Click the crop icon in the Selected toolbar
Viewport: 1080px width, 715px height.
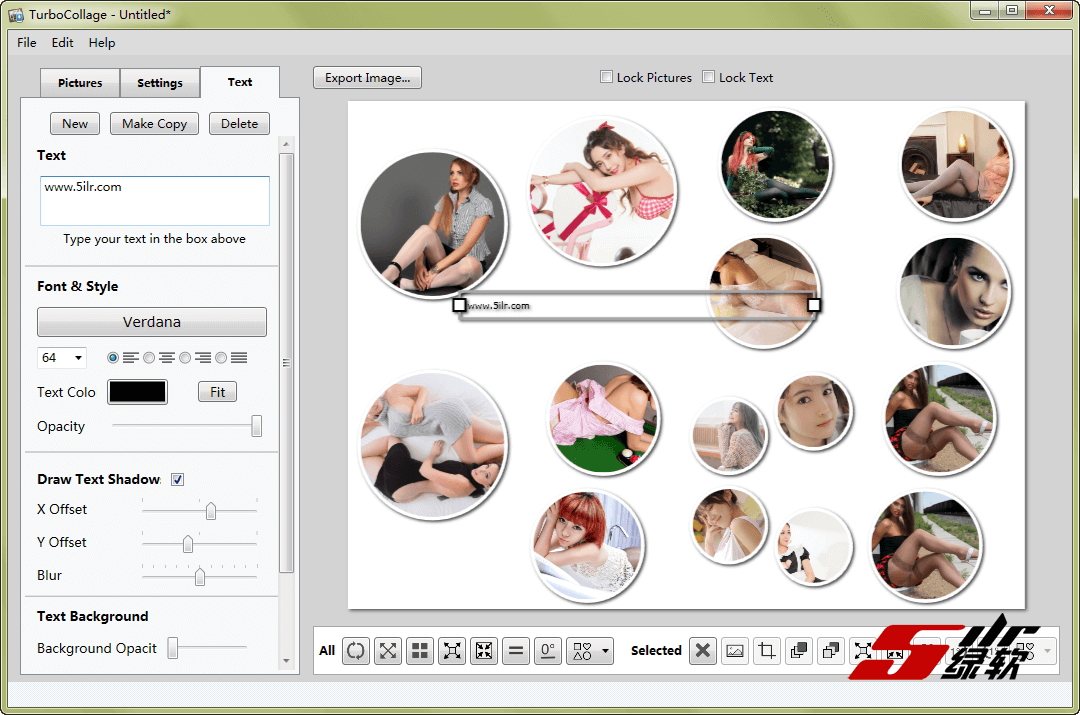tap(767, 651)
